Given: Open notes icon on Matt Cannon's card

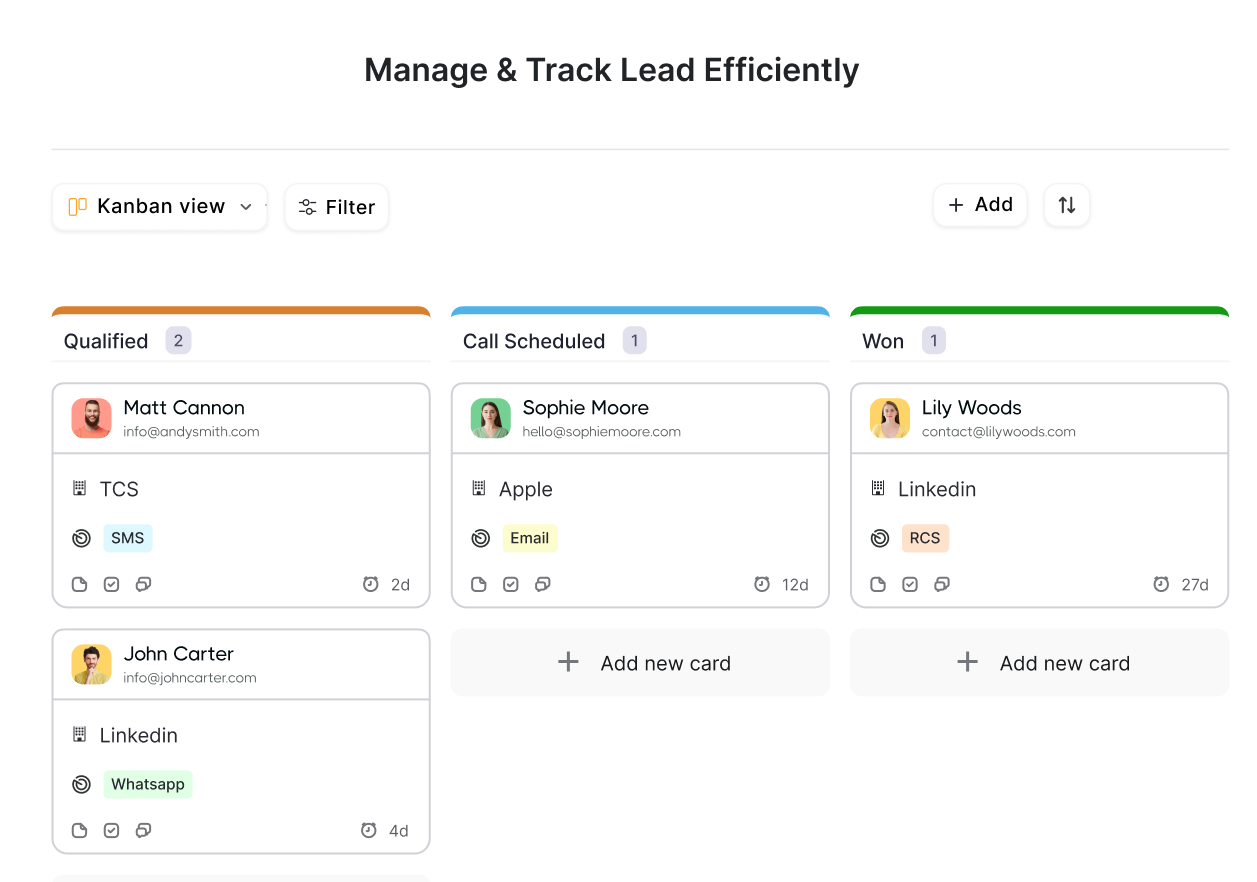Looking at the screenshot, I should 79,584.
